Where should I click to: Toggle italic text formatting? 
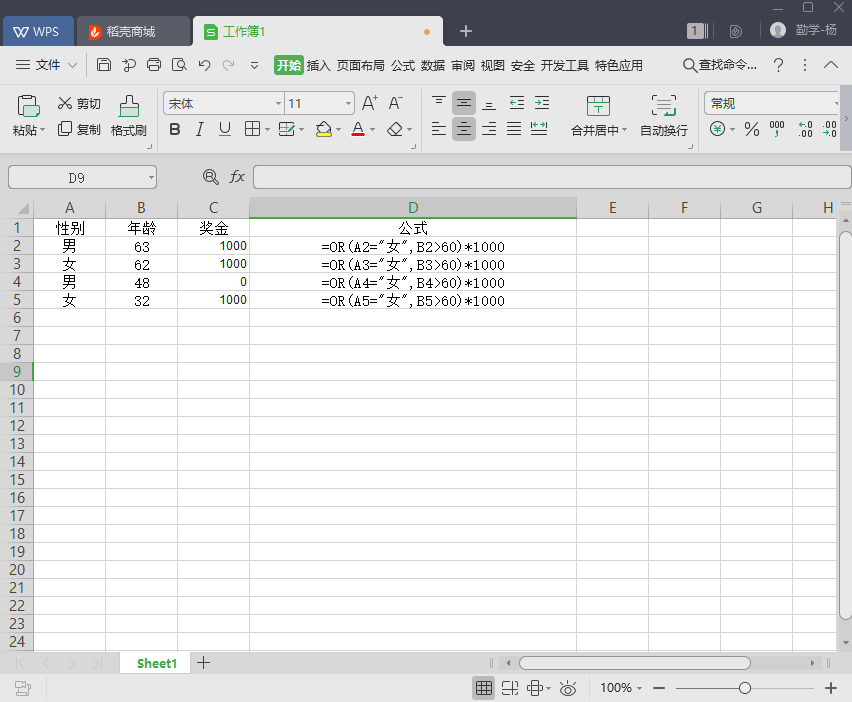coord(199,129)
